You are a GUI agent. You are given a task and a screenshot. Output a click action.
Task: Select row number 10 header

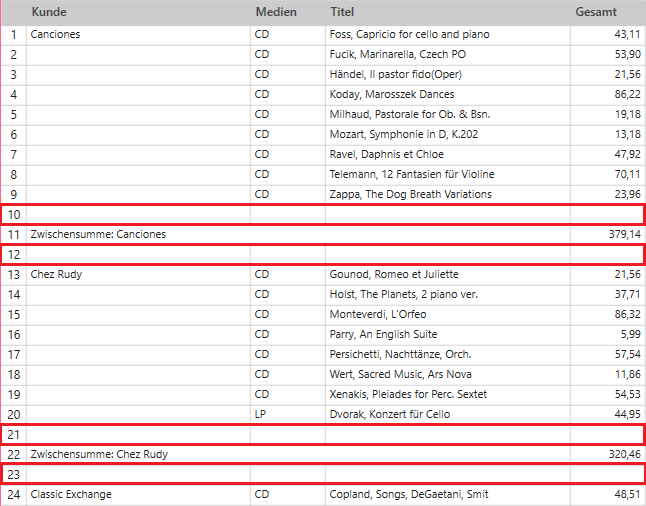pyautogui.click(x=14, y=214)
